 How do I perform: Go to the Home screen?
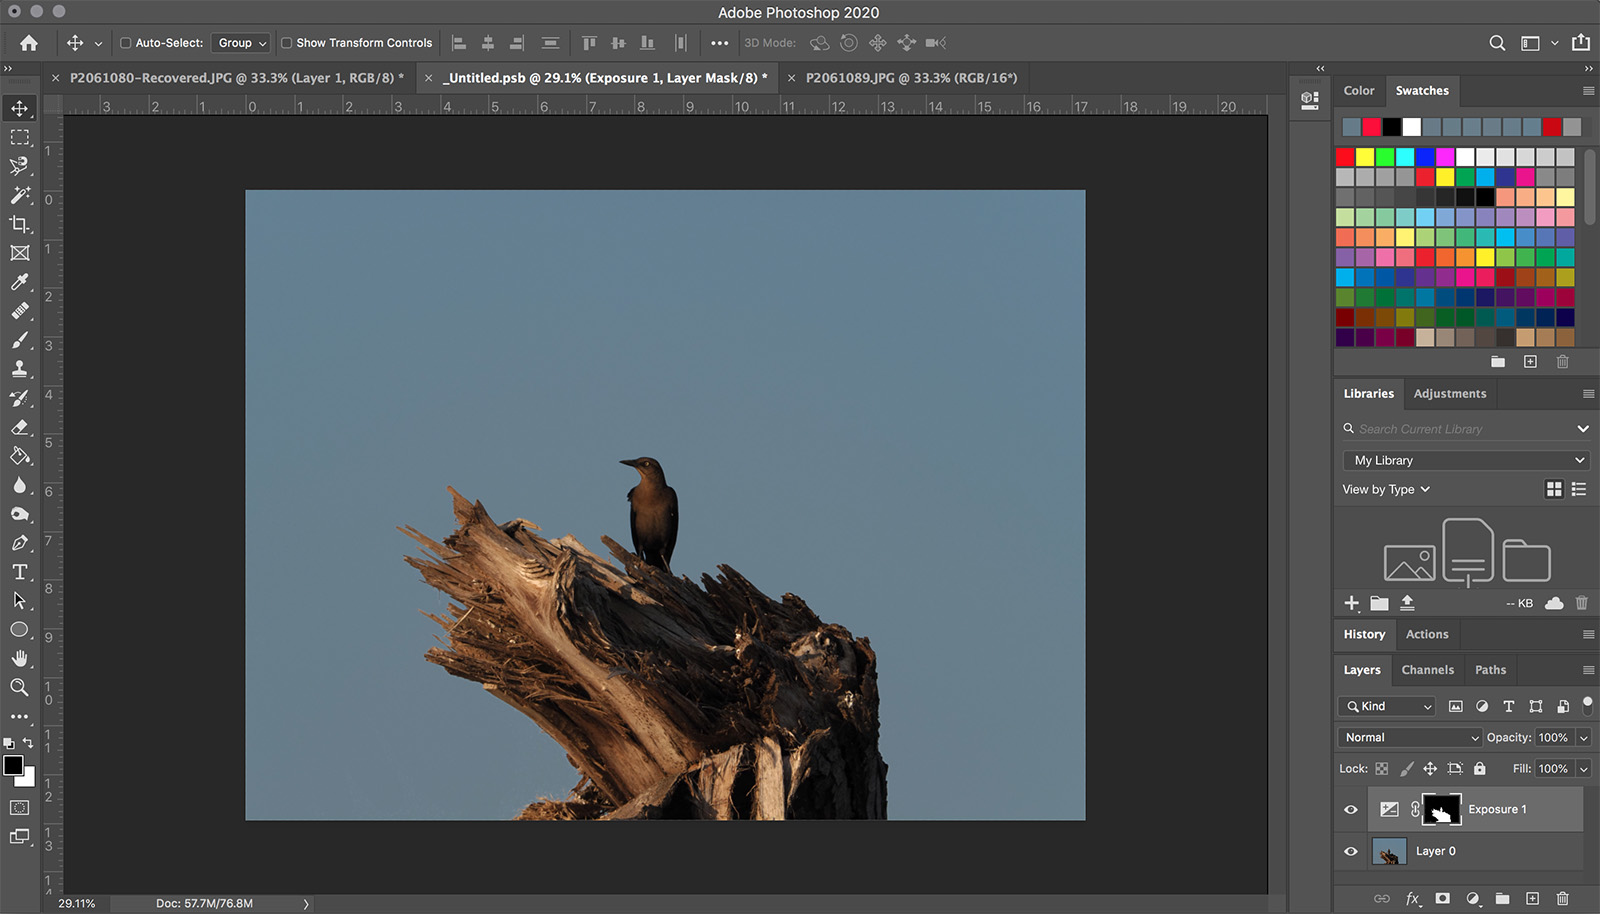(29, 43)
